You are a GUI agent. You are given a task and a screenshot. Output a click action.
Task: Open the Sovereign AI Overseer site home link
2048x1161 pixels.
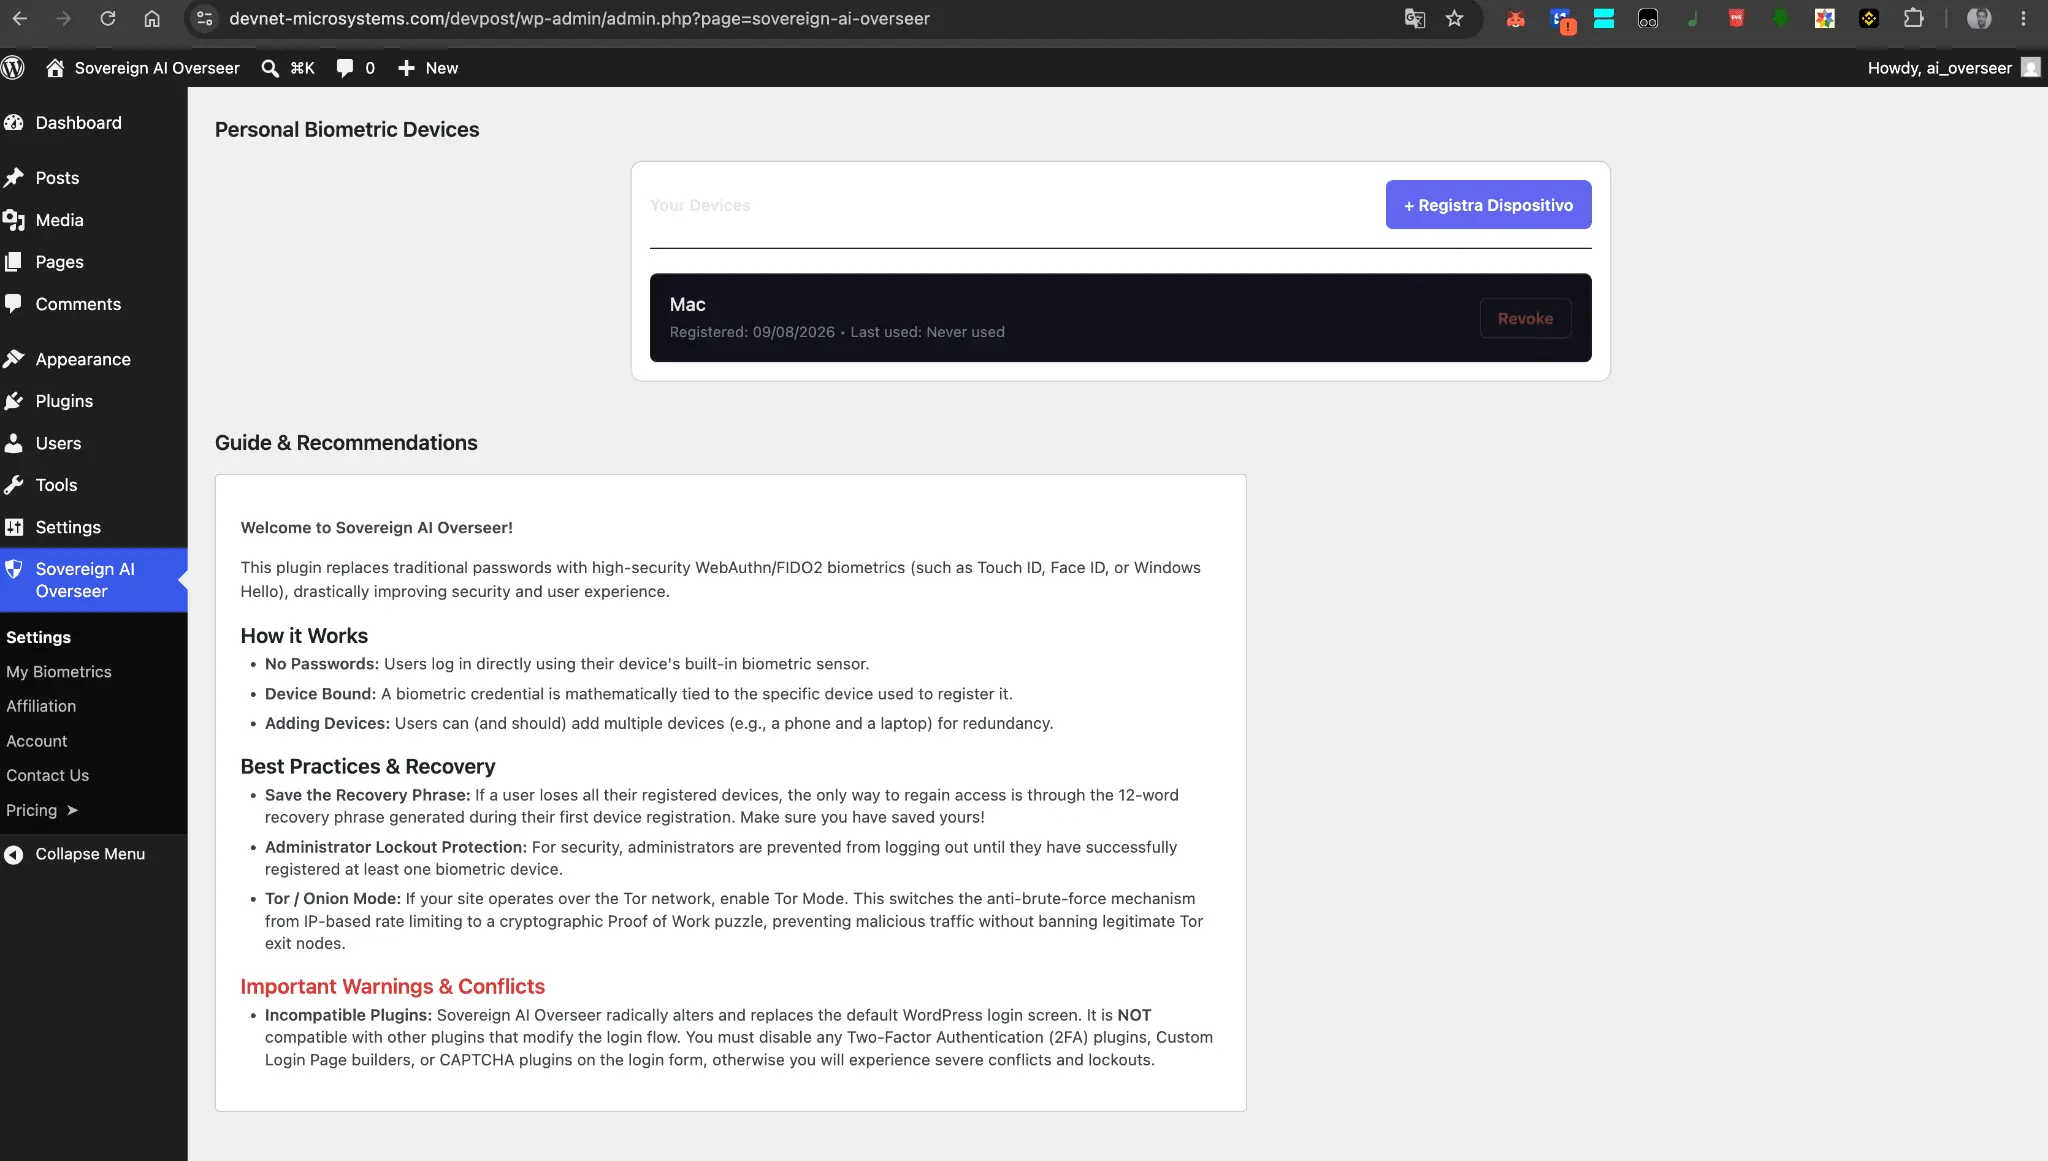coord(143,68)
